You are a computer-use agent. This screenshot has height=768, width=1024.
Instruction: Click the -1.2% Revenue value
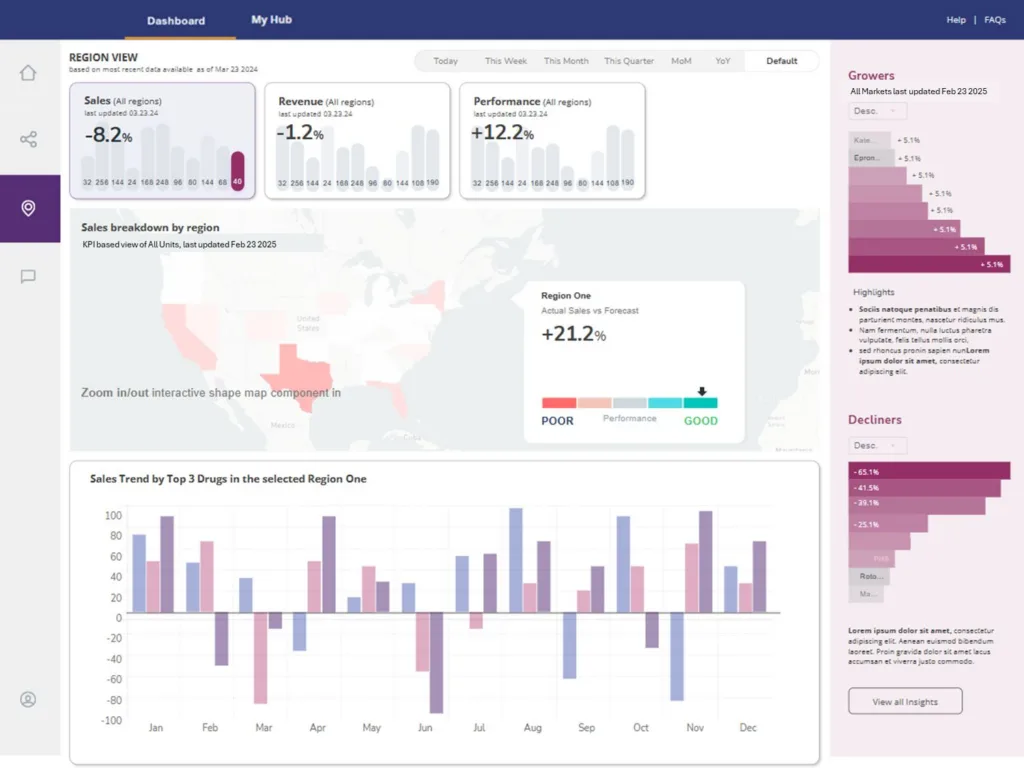click(300, 133)
